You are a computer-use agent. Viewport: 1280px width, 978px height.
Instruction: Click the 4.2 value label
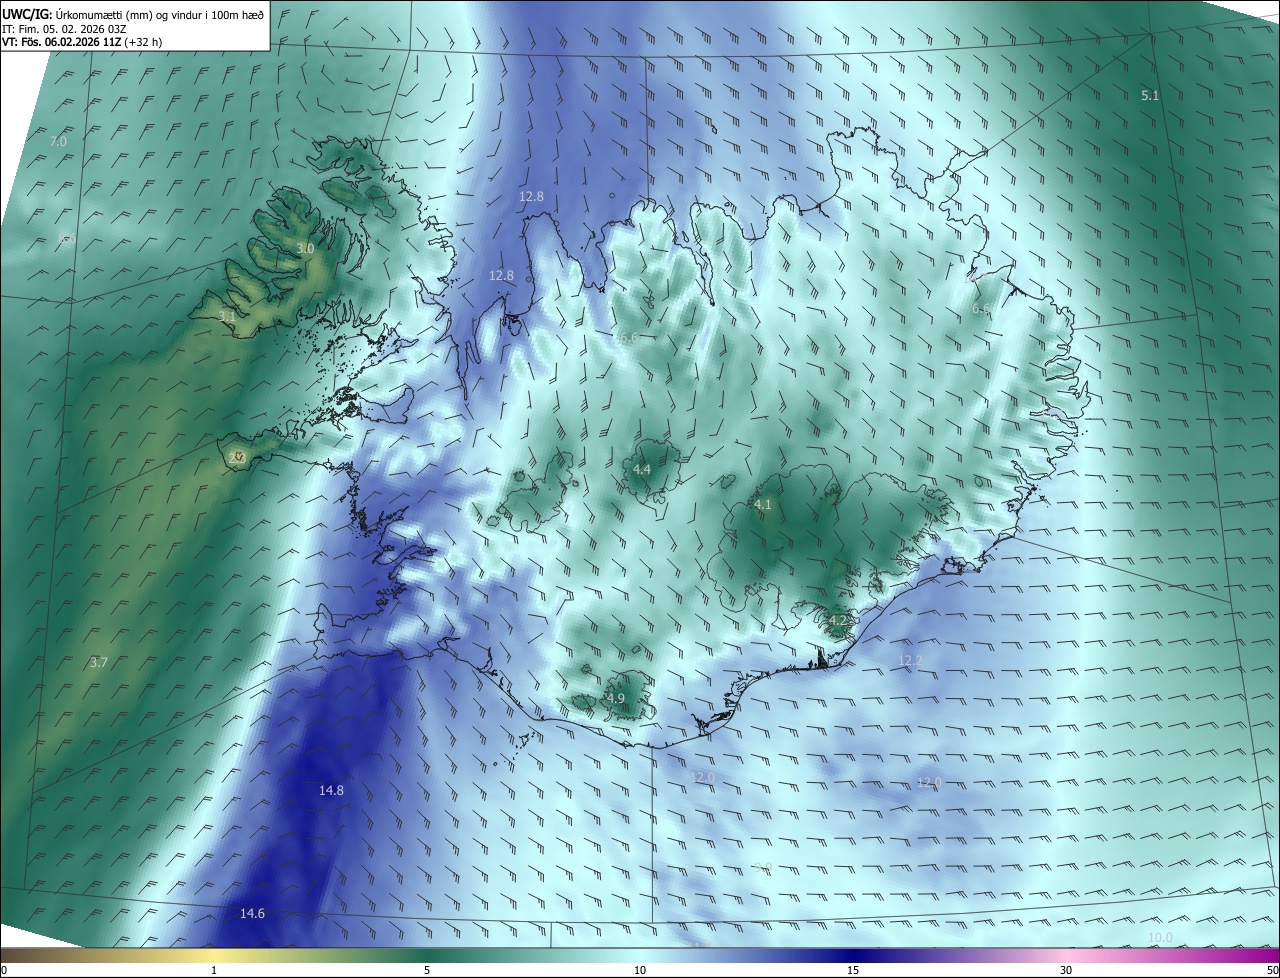coord(837,620)
